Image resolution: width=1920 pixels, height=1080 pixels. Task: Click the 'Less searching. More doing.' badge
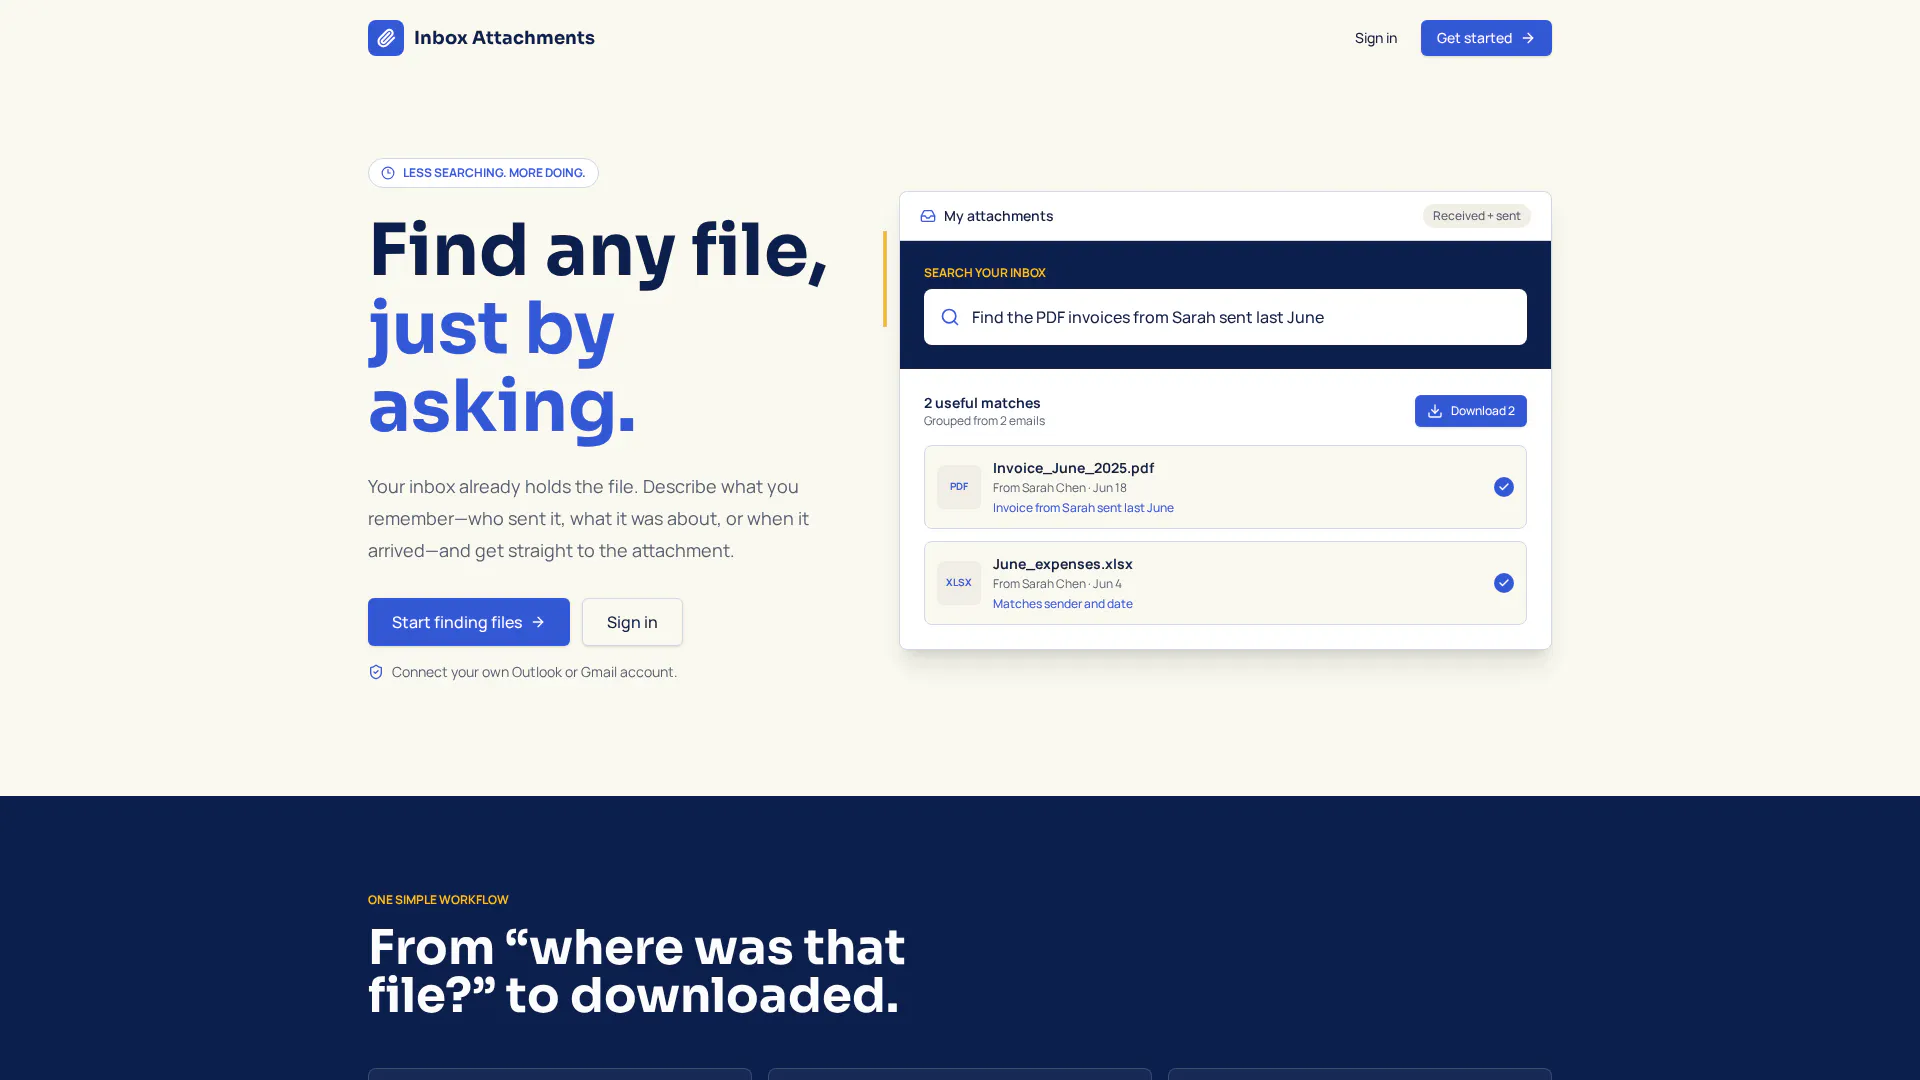[483, 173]
